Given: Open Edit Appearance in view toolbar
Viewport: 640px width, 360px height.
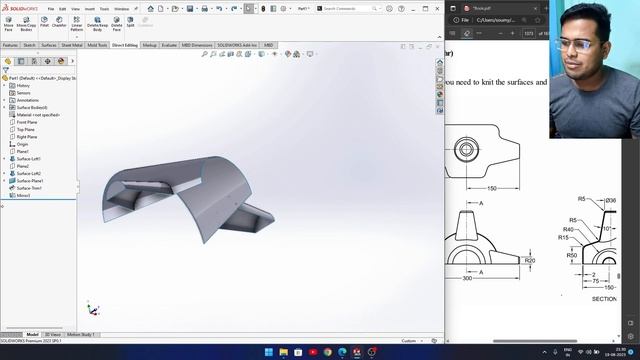Looking at the screenshot, I should pos(288,54).
